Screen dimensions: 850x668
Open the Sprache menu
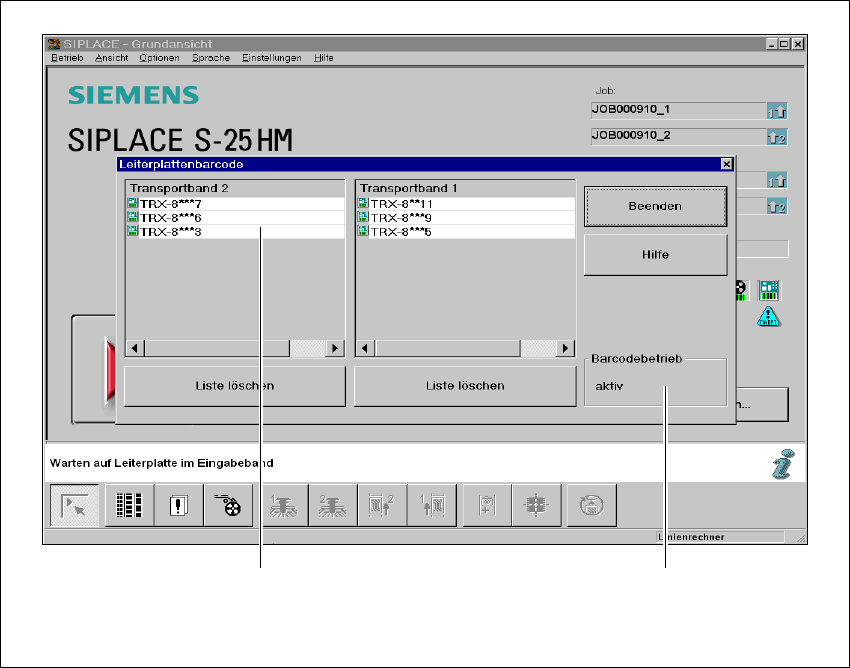211,58
